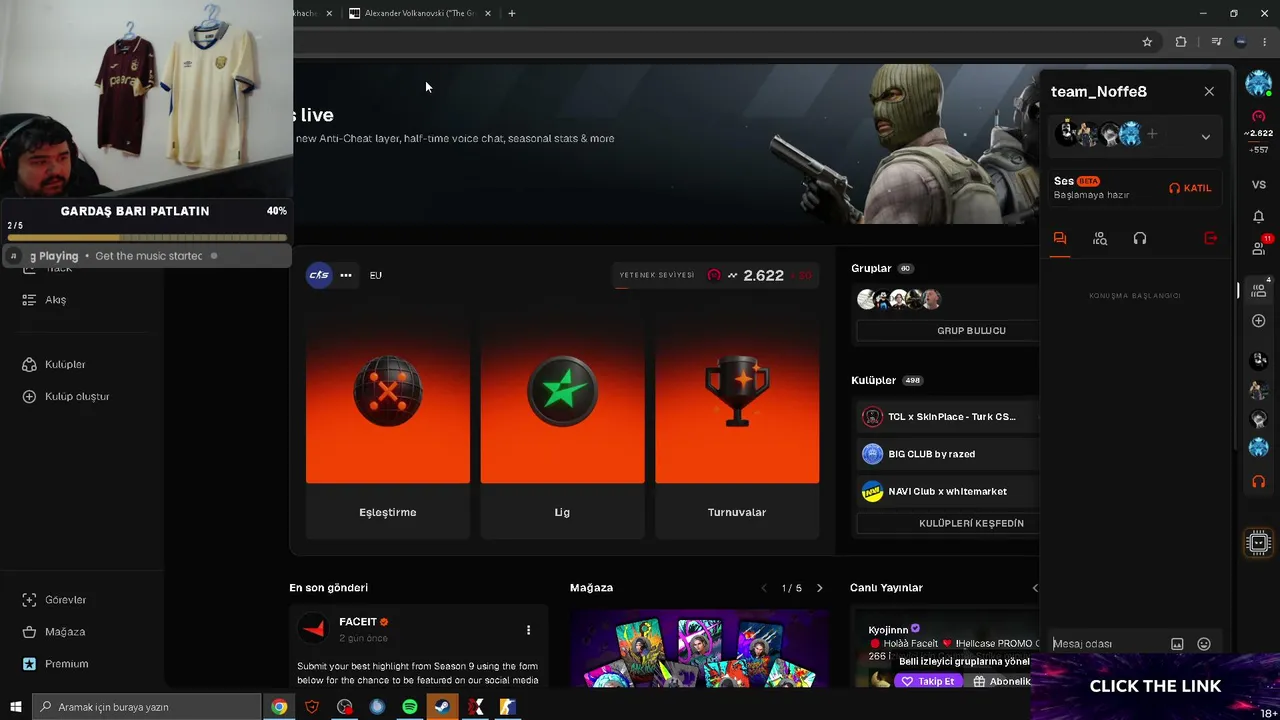Bookmark this page with star icon
Viewport: 1280px width, 720px height.
click(x=1147, y=42)
